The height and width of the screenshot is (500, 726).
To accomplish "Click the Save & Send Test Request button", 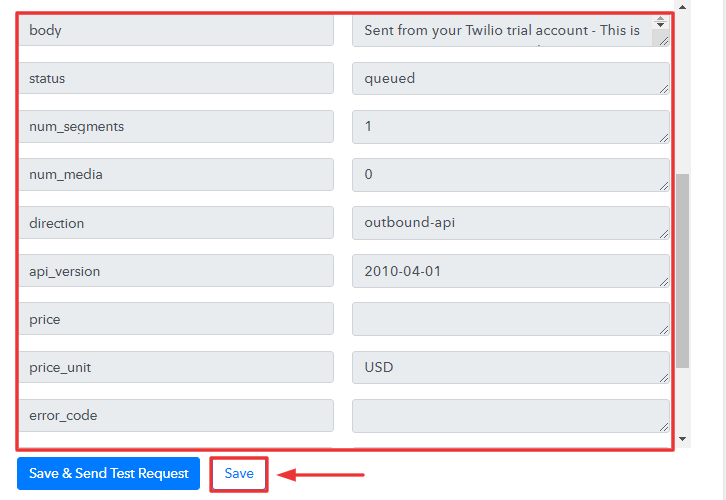I will click(x=109, y=473).
